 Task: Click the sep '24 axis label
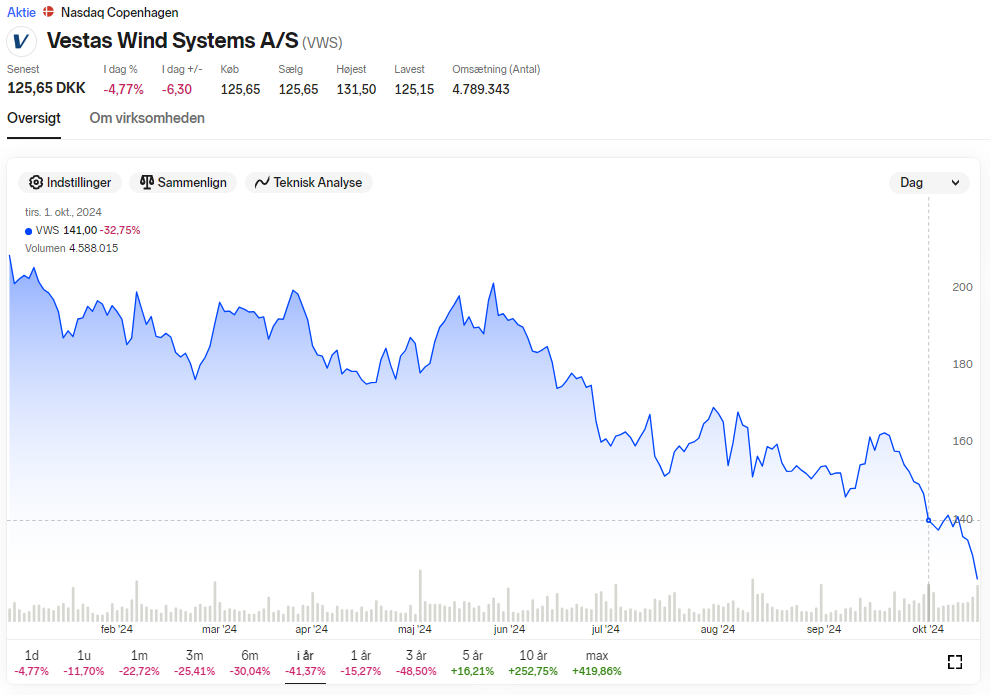pos(823,629)
